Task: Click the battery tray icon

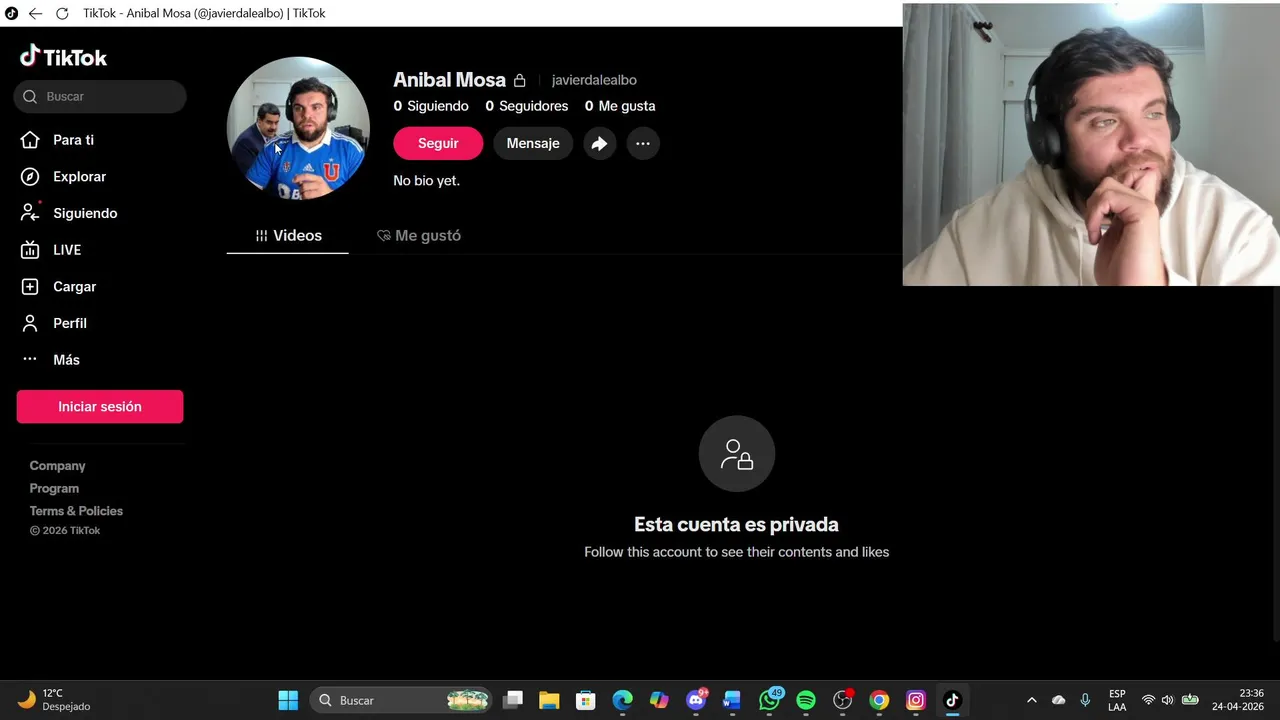Action: pos(1190,700)
